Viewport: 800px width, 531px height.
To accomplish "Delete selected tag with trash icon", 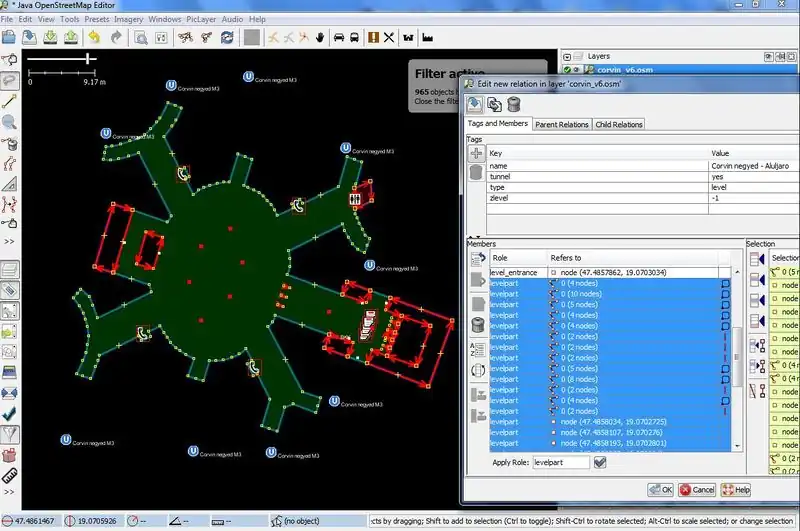I will (x=477, y=173).
